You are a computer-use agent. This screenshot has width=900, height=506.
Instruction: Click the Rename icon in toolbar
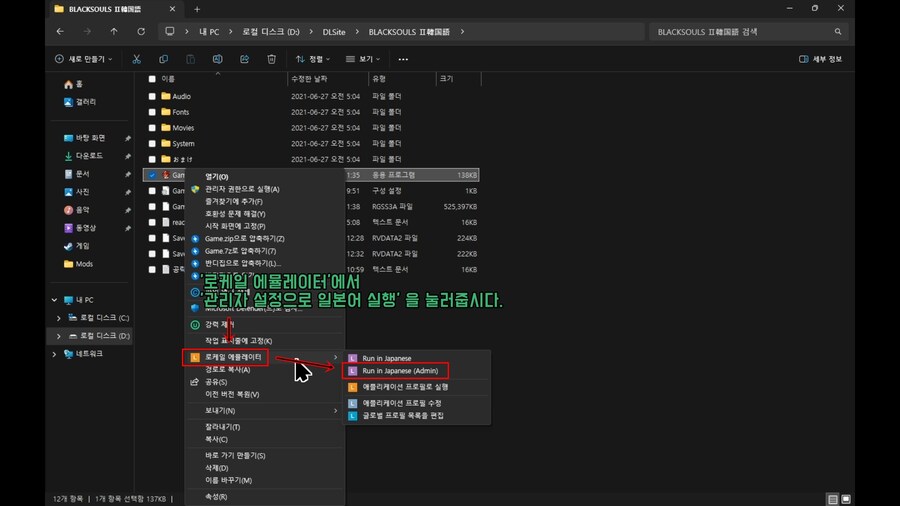[218, 59]
